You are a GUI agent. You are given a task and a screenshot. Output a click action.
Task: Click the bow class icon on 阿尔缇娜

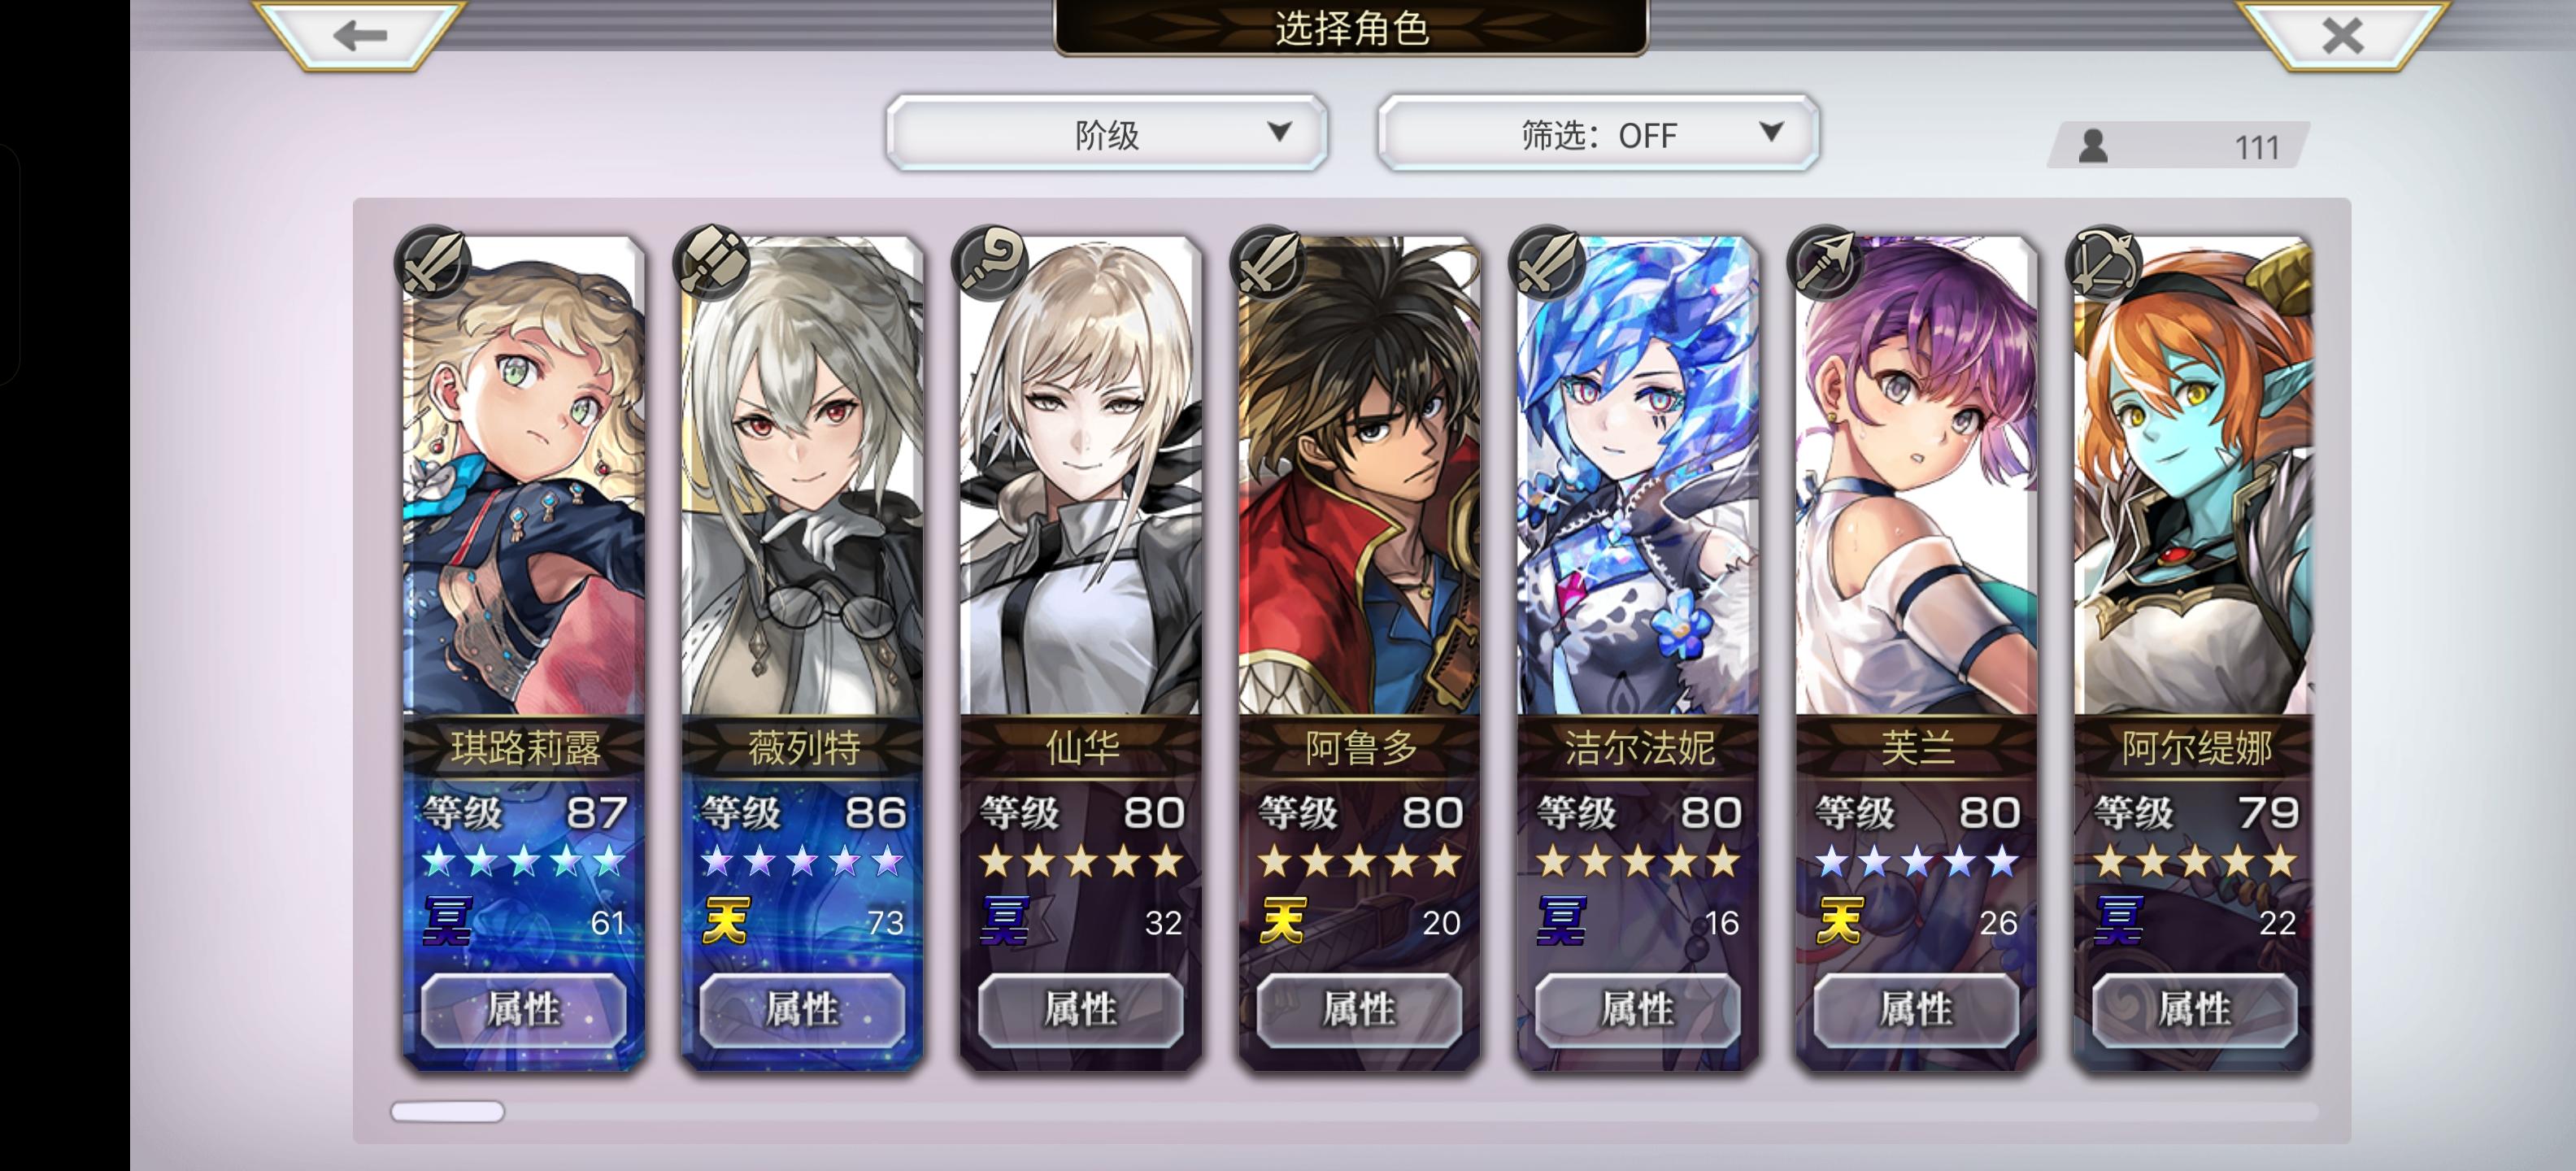click(2104, 262)
